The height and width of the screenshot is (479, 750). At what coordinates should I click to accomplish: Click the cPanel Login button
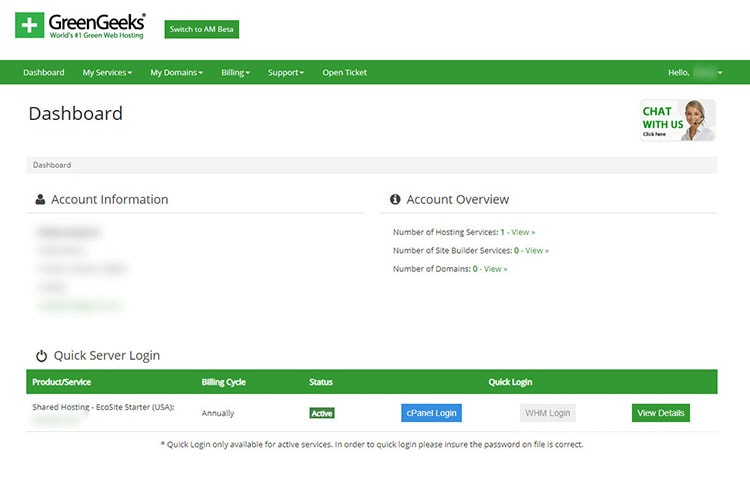[x=431, y=413]
